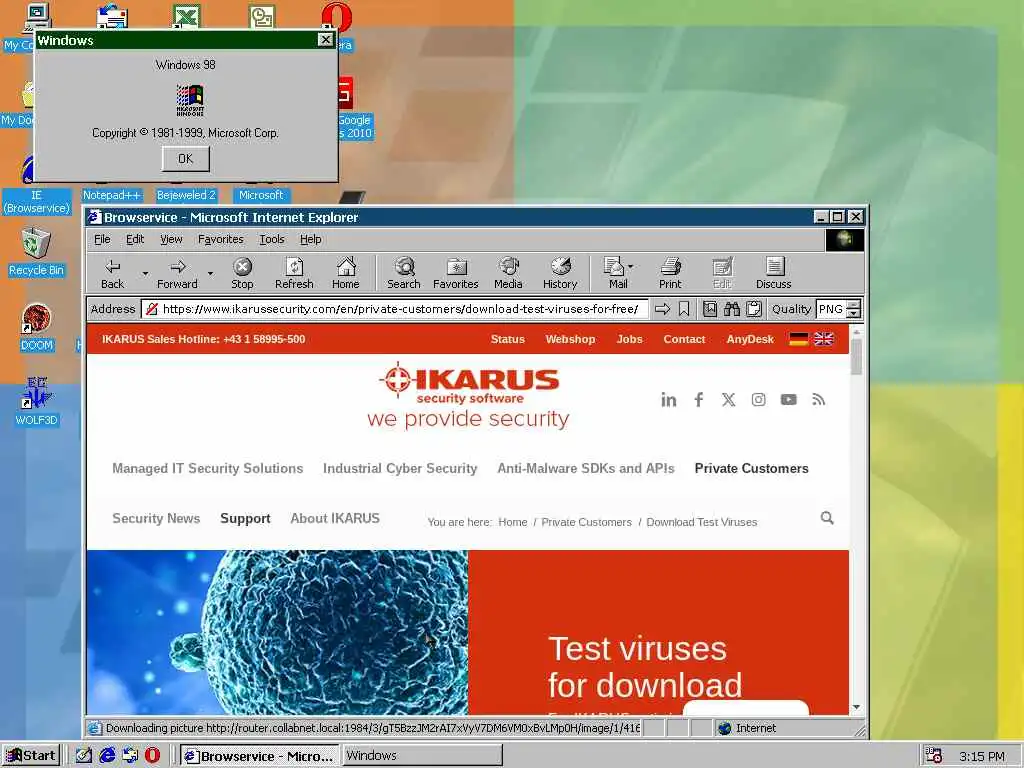Select the DOOM desktop shortcut
Viewport: 1024px width, 768px height.
tap(36, 328)
